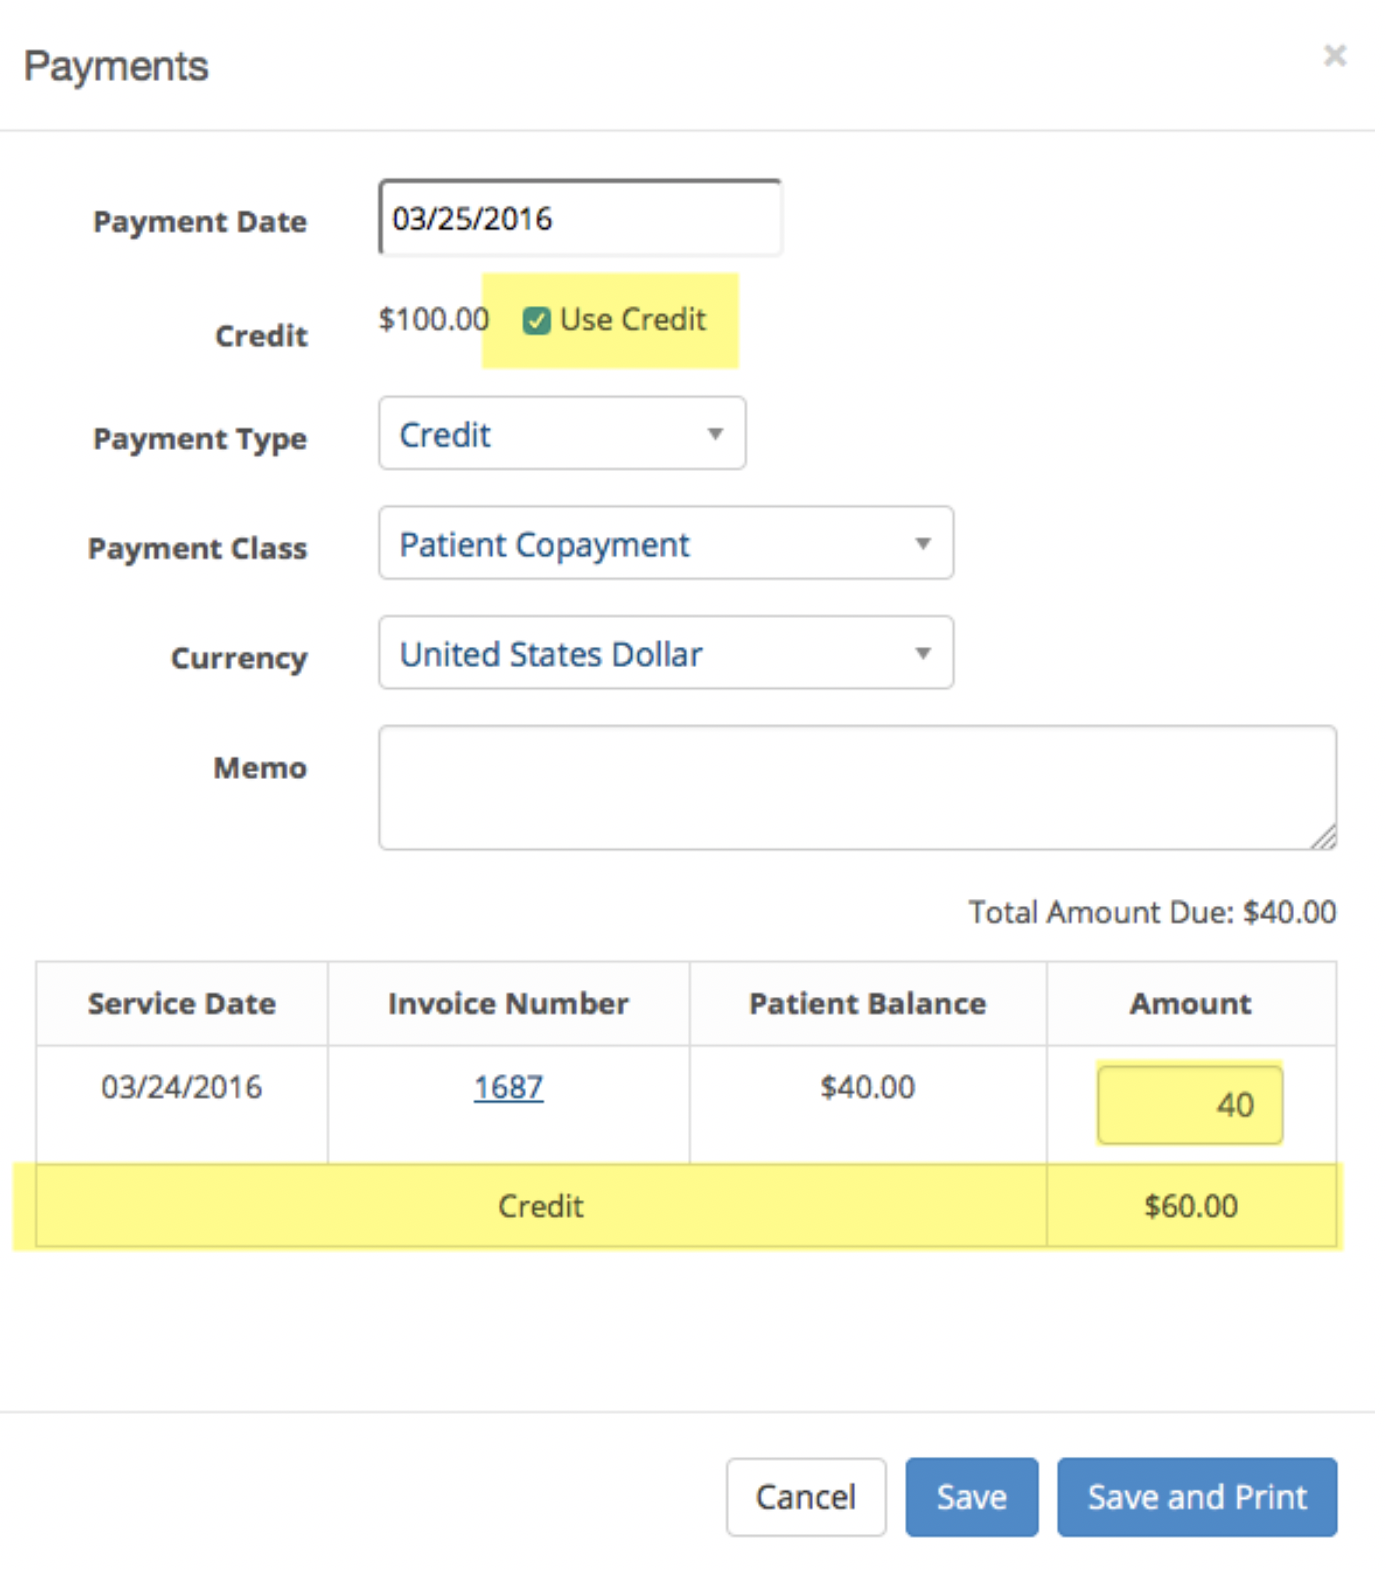
Task: Close the Payments dialog with the X icon
Action: pos(1334,56)
